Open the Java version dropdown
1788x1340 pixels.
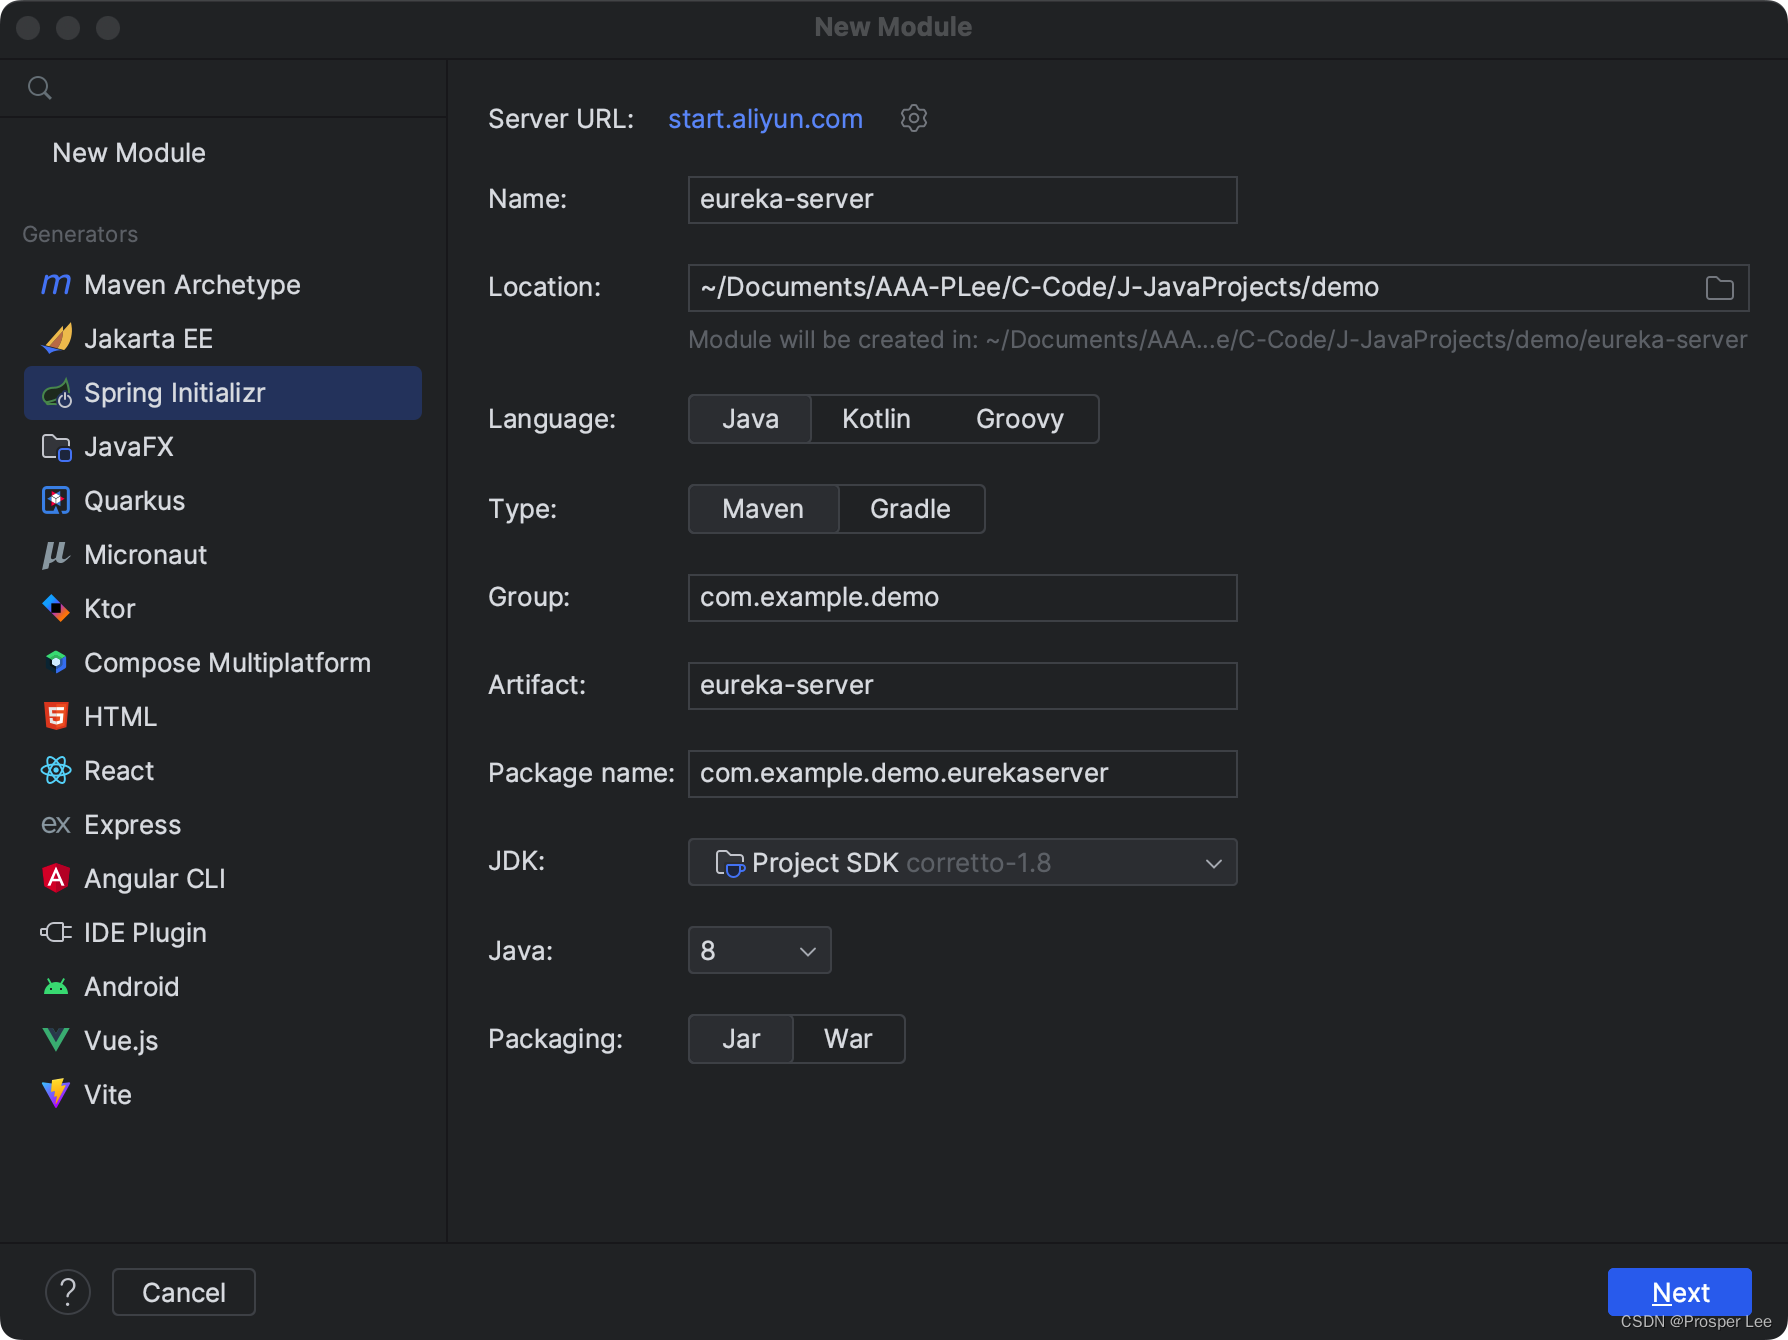point(760,950)
